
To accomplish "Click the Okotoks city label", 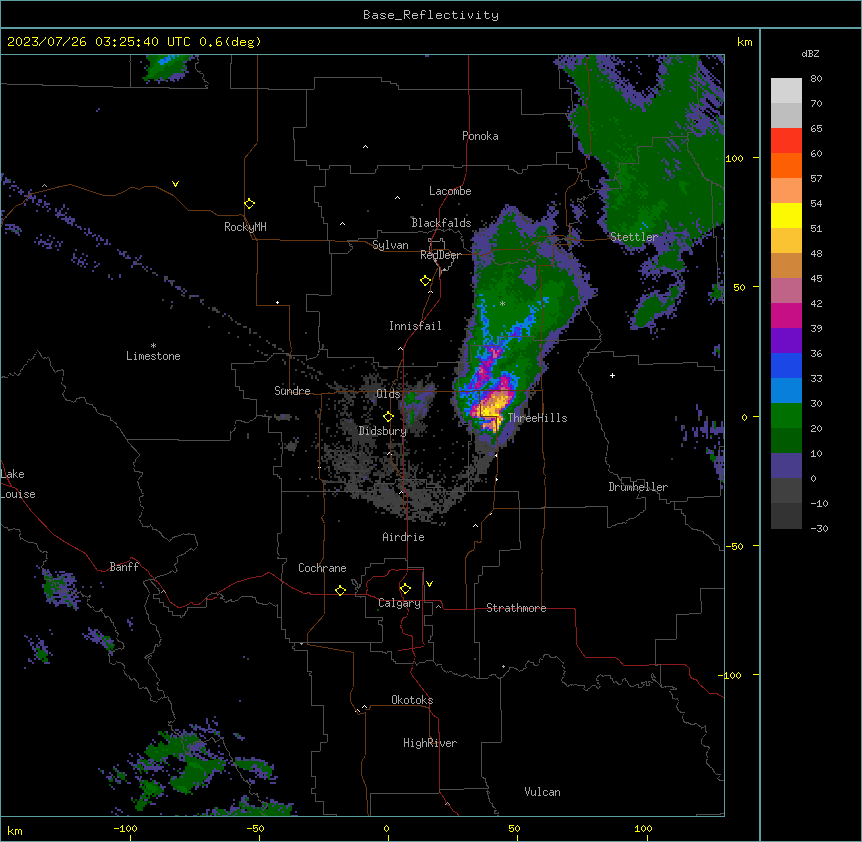I will pyautogui.click(x=412, y=700).
